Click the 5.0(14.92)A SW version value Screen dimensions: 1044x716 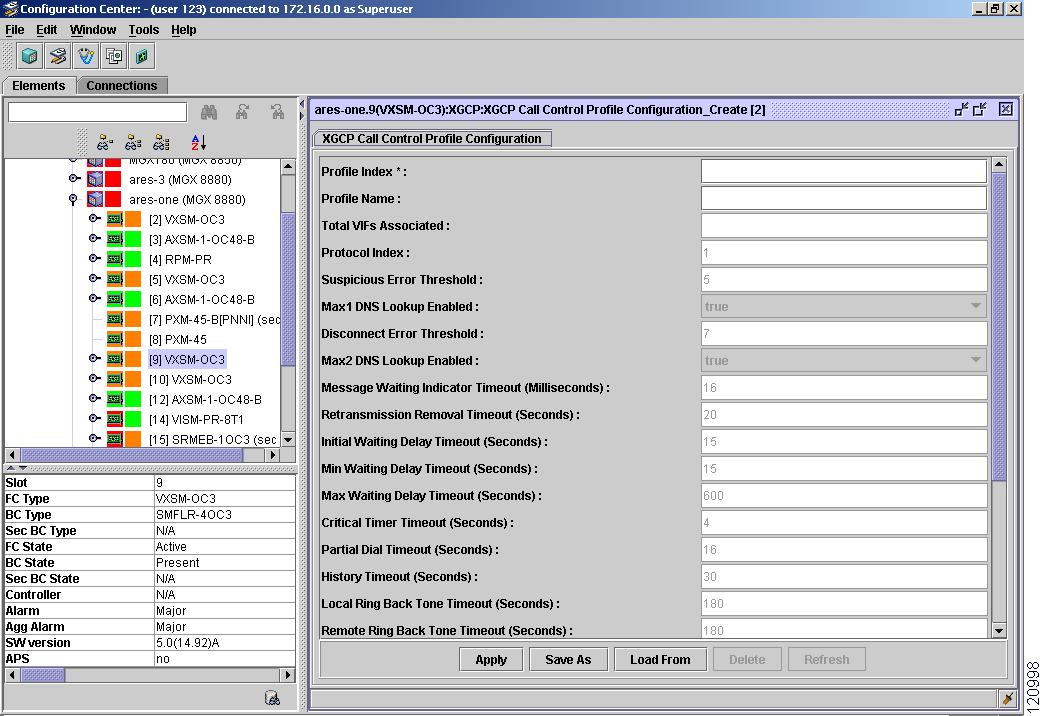point(188,643)
